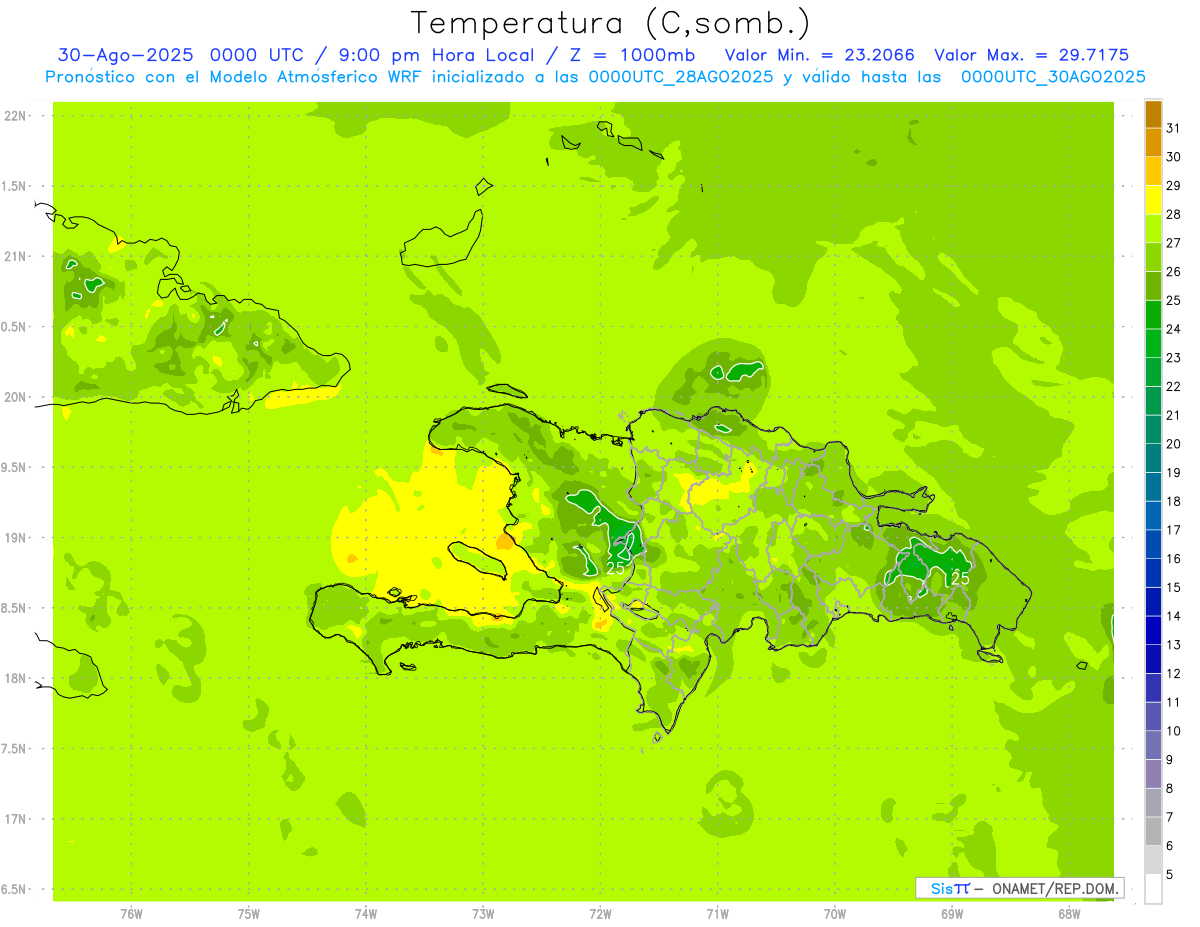Click the legend value 20

[1173, 444]
